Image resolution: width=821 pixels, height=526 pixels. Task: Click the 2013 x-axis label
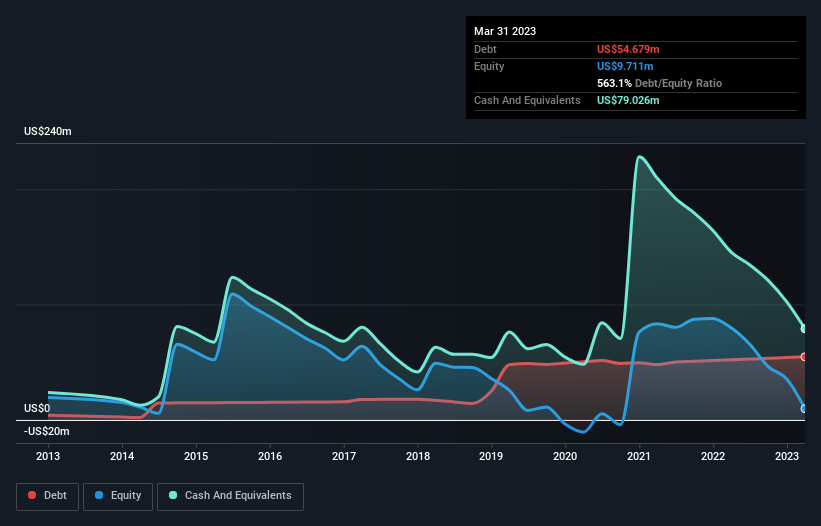48,456
